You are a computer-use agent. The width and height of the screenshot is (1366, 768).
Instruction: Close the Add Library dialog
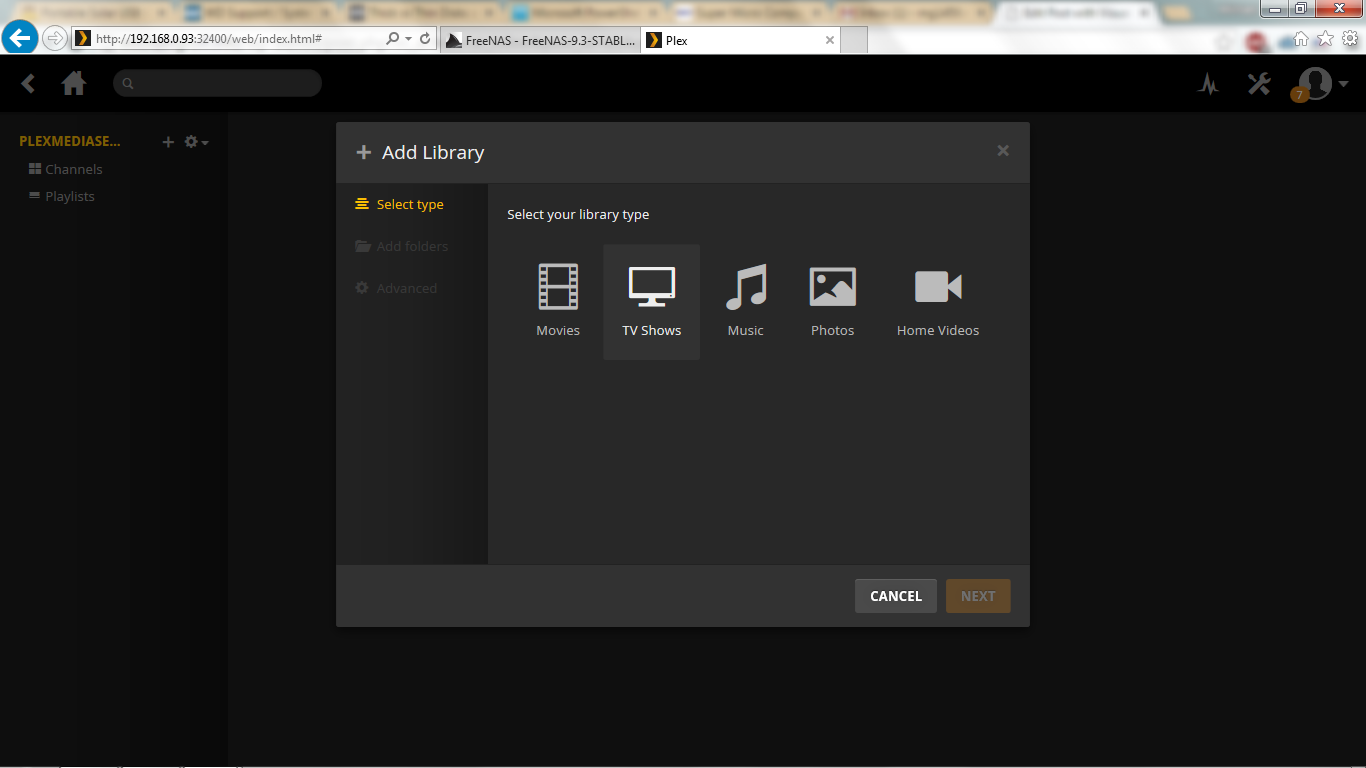tap(1003, 151)
